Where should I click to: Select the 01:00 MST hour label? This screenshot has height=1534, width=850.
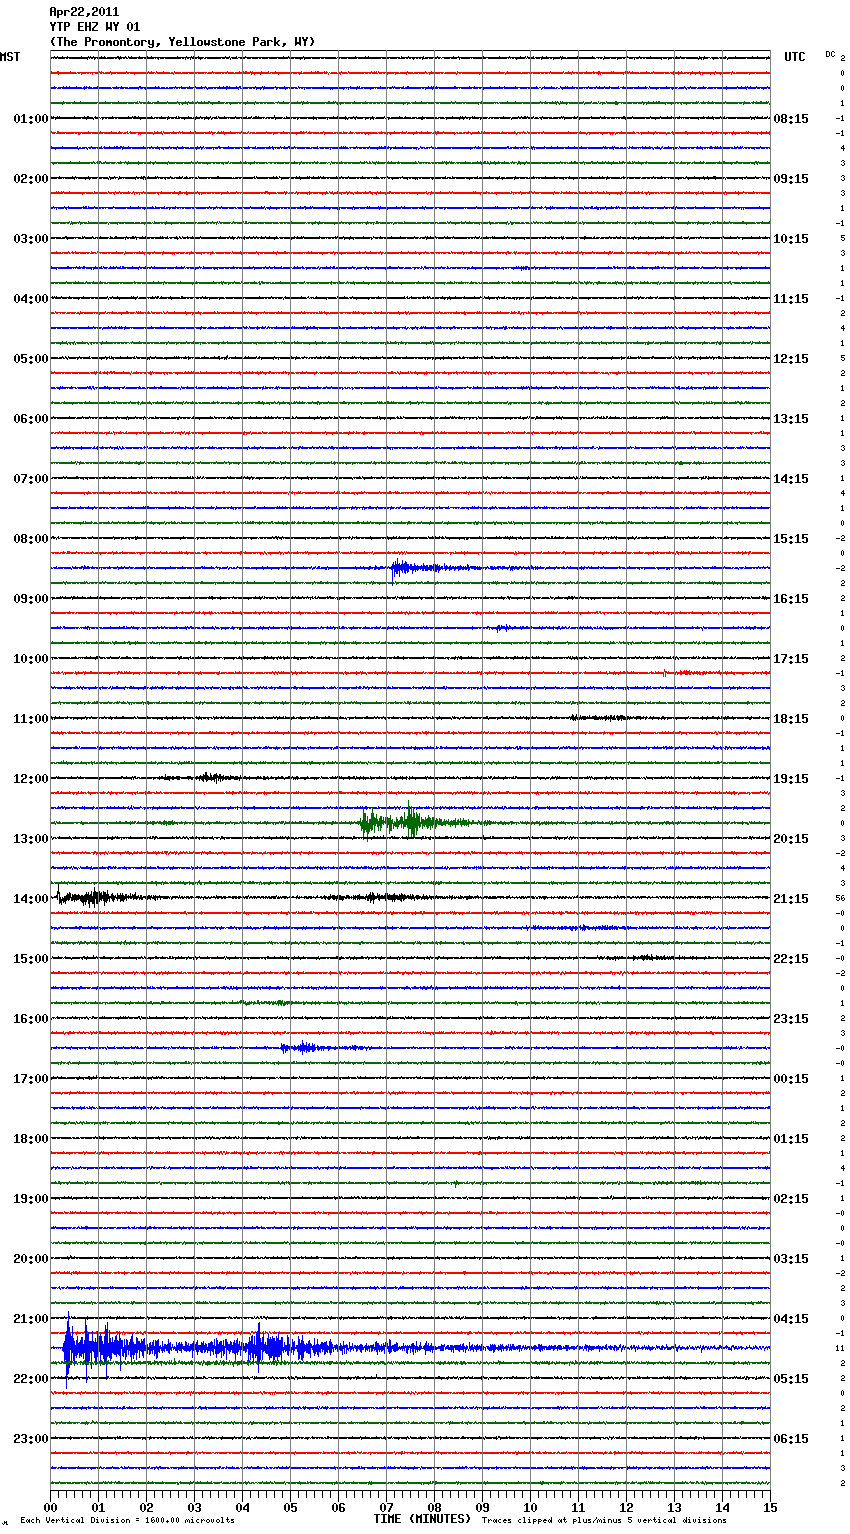click(x=31, y=119)
